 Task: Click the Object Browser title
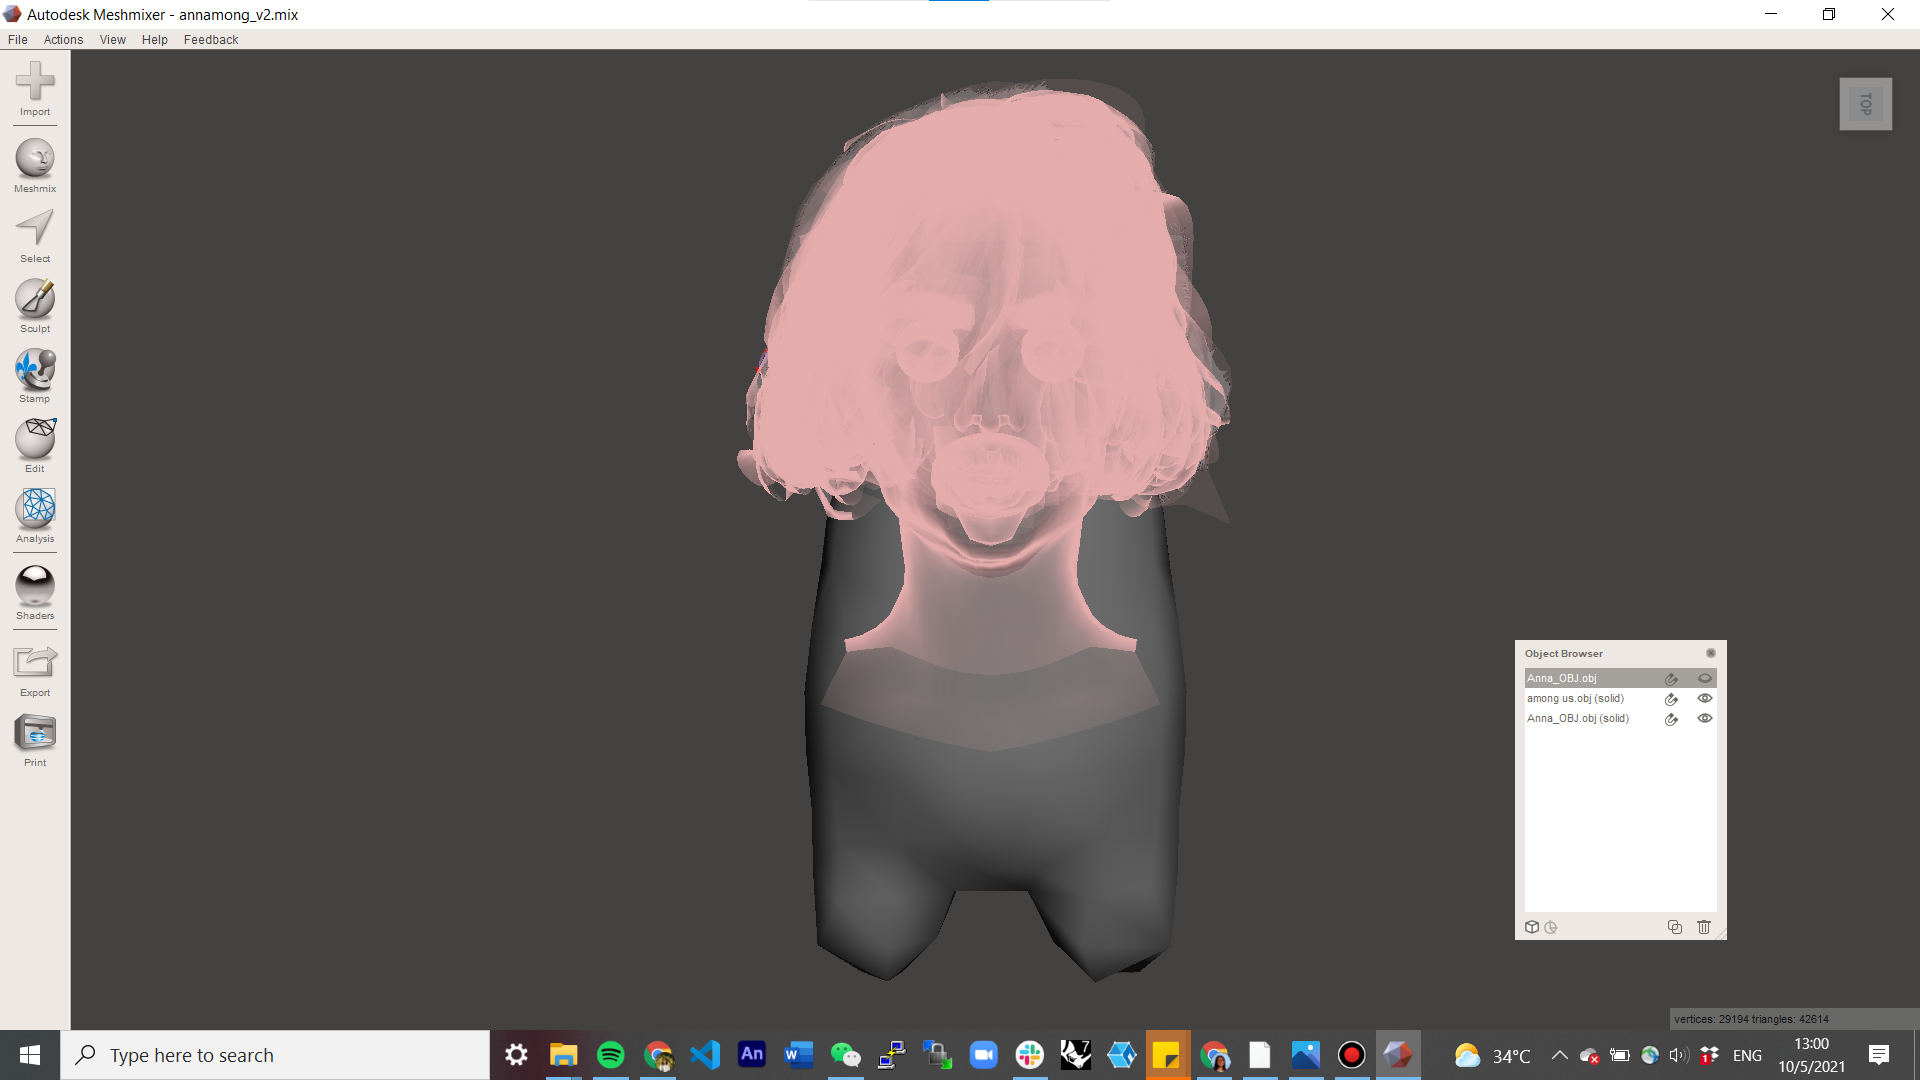click(x=1563, y=653)
